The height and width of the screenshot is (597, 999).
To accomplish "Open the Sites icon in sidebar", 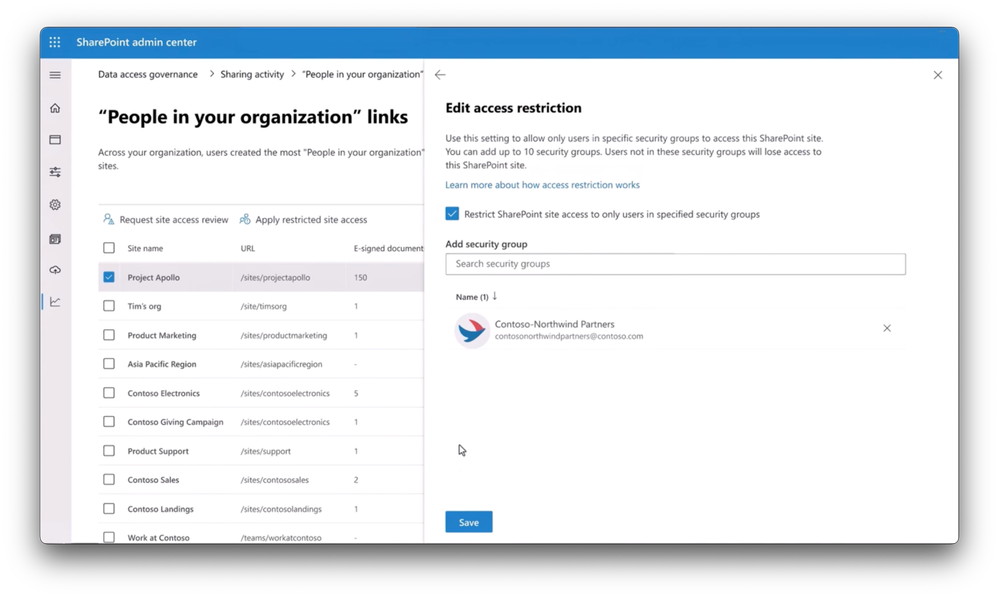I will tap(55, 140).
